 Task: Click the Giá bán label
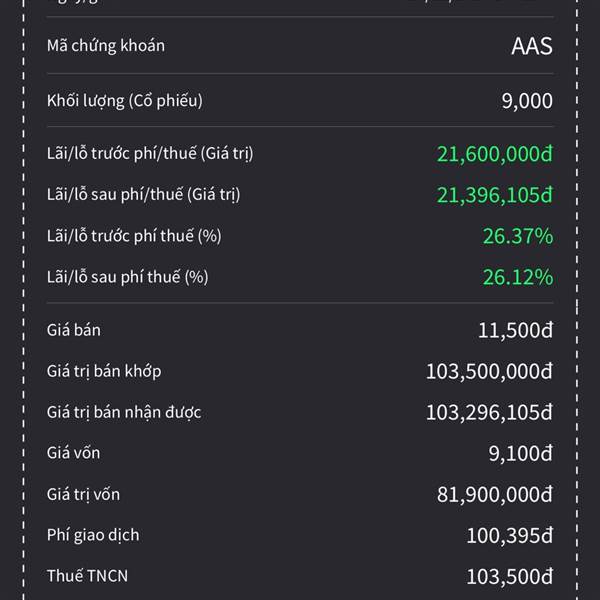[74, 330]
